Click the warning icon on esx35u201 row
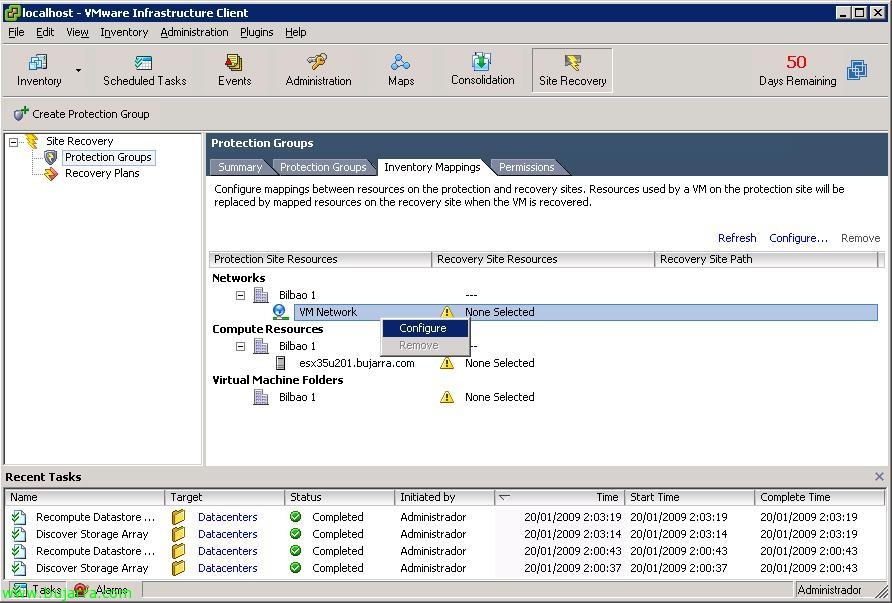 coord(447,363)
